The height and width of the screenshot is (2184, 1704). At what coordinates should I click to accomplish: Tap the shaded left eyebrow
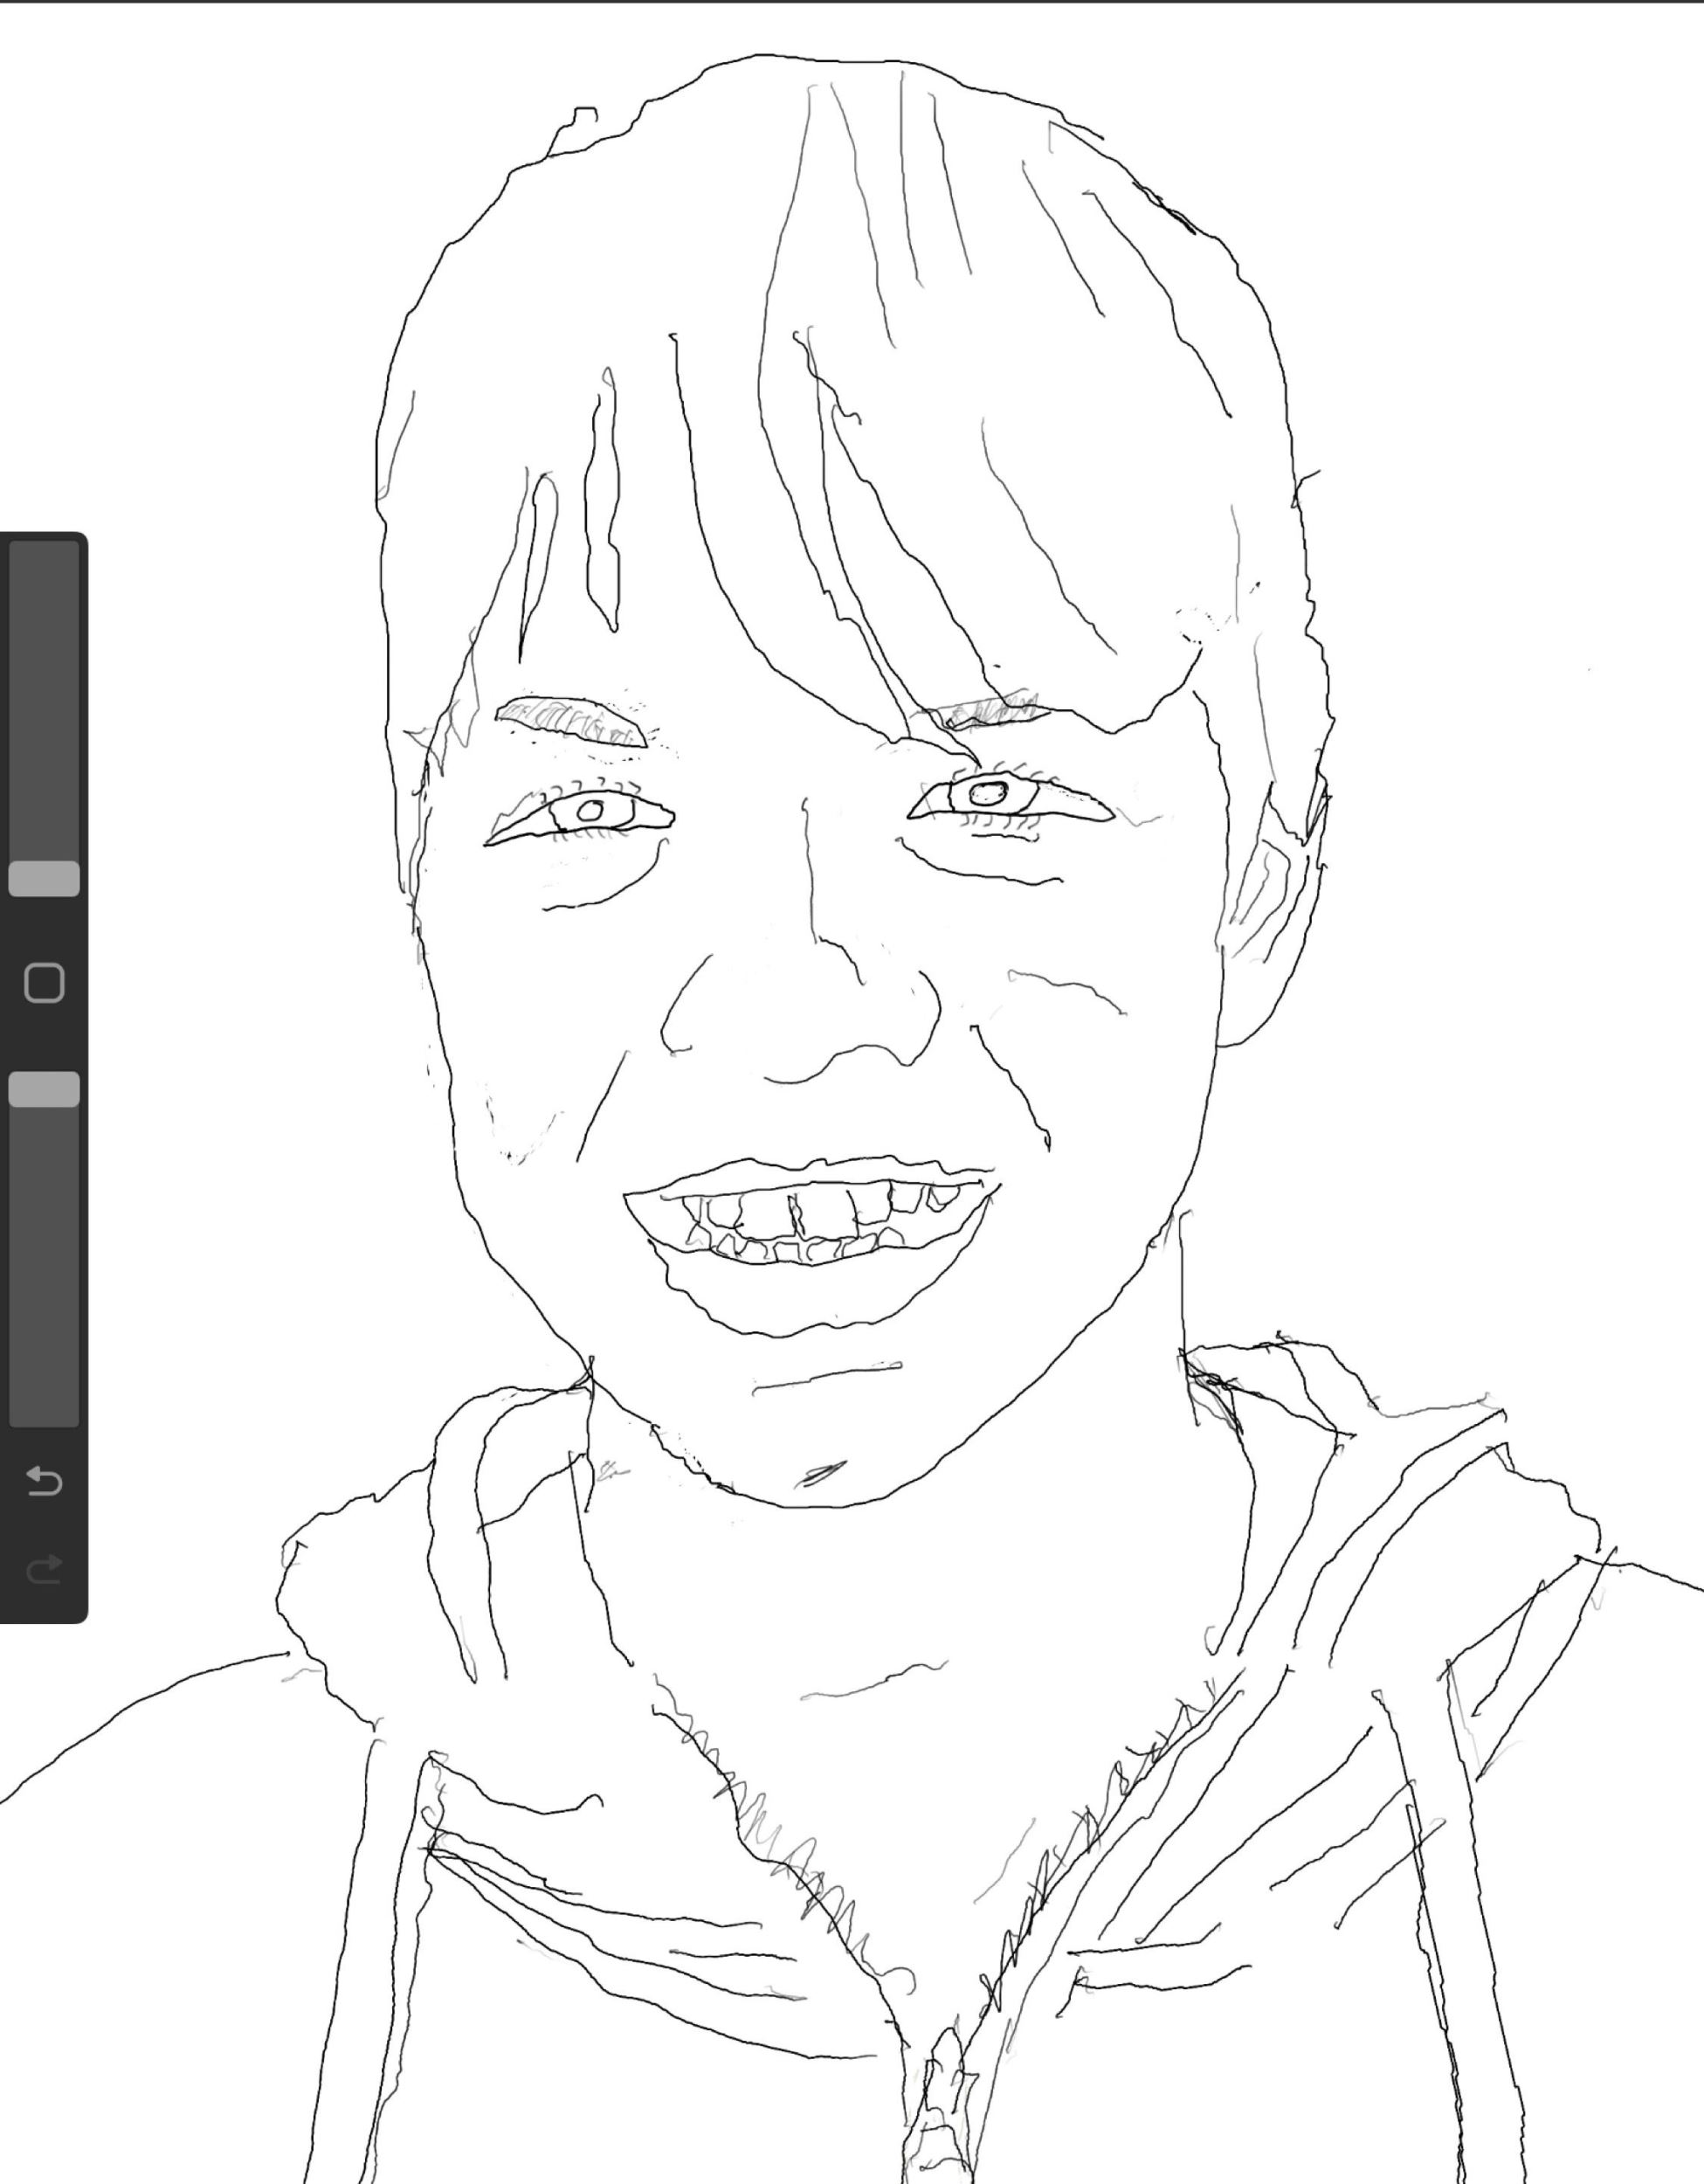[x=572, y=718]
